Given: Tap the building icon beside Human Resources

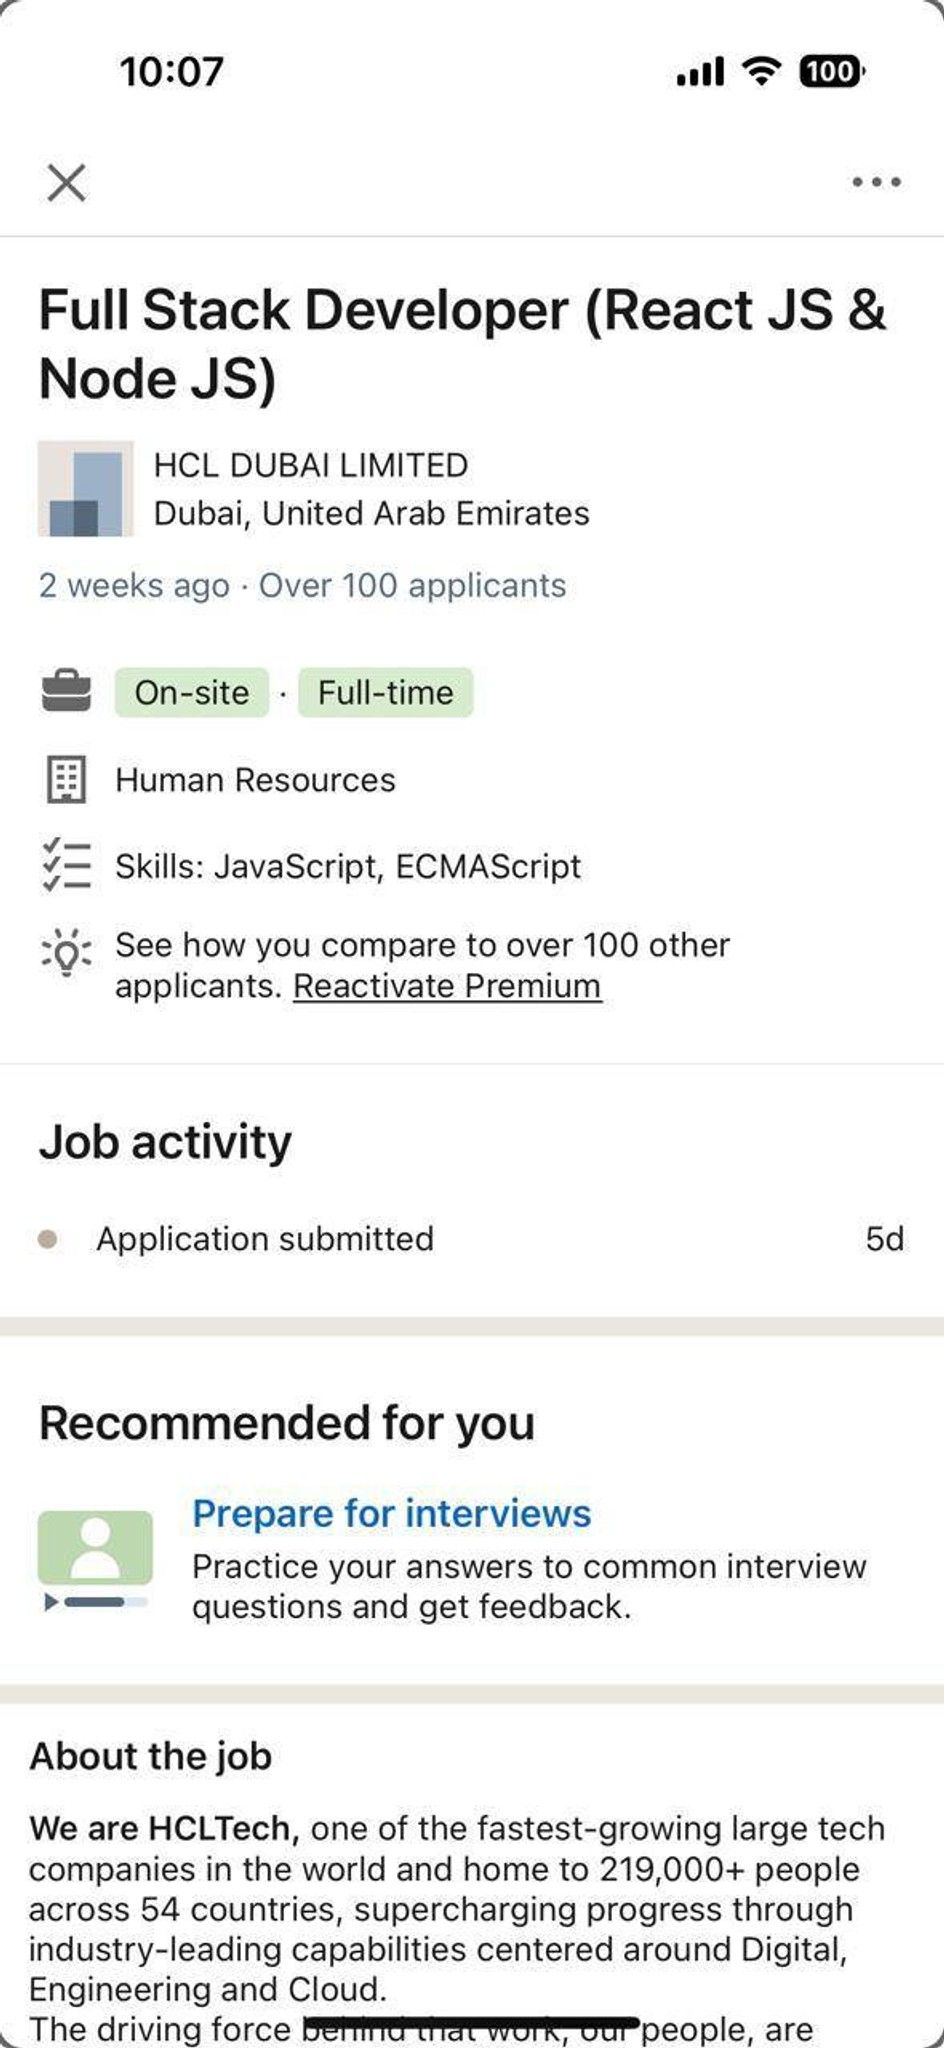Looking at the screenshot, I should tap(67, 780).
